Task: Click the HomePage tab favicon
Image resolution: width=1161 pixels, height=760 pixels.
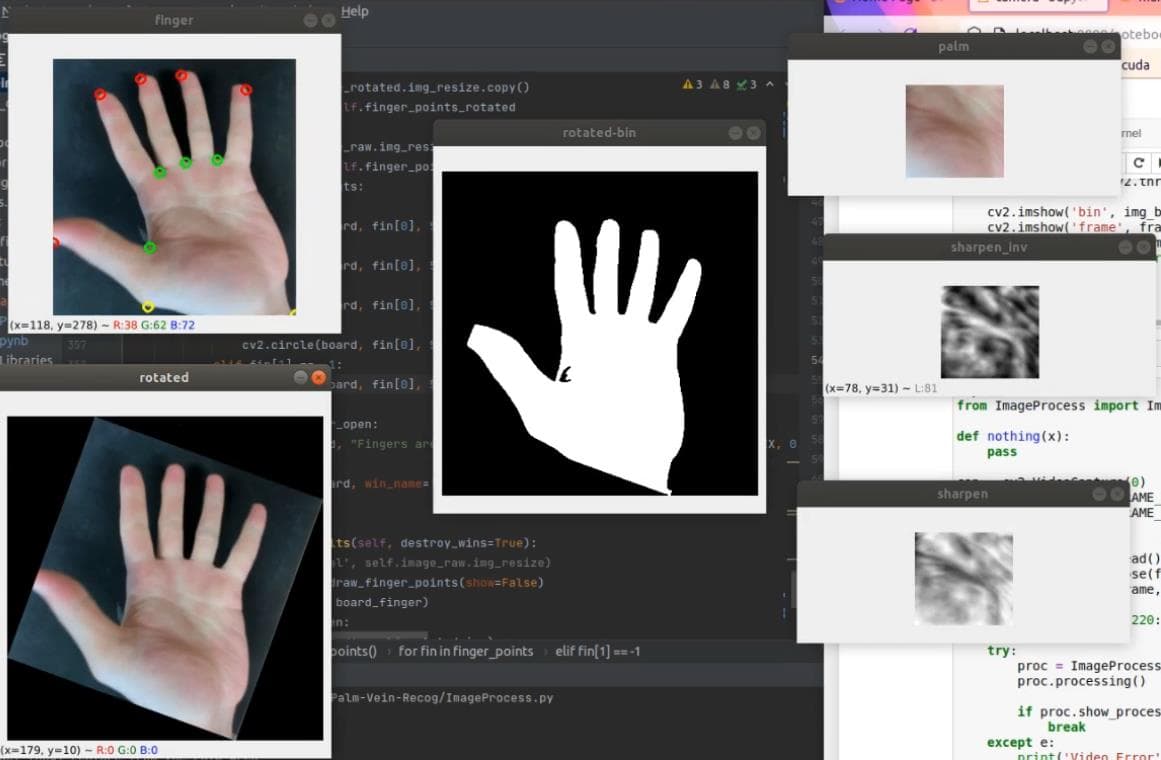Action: (839, 4)
